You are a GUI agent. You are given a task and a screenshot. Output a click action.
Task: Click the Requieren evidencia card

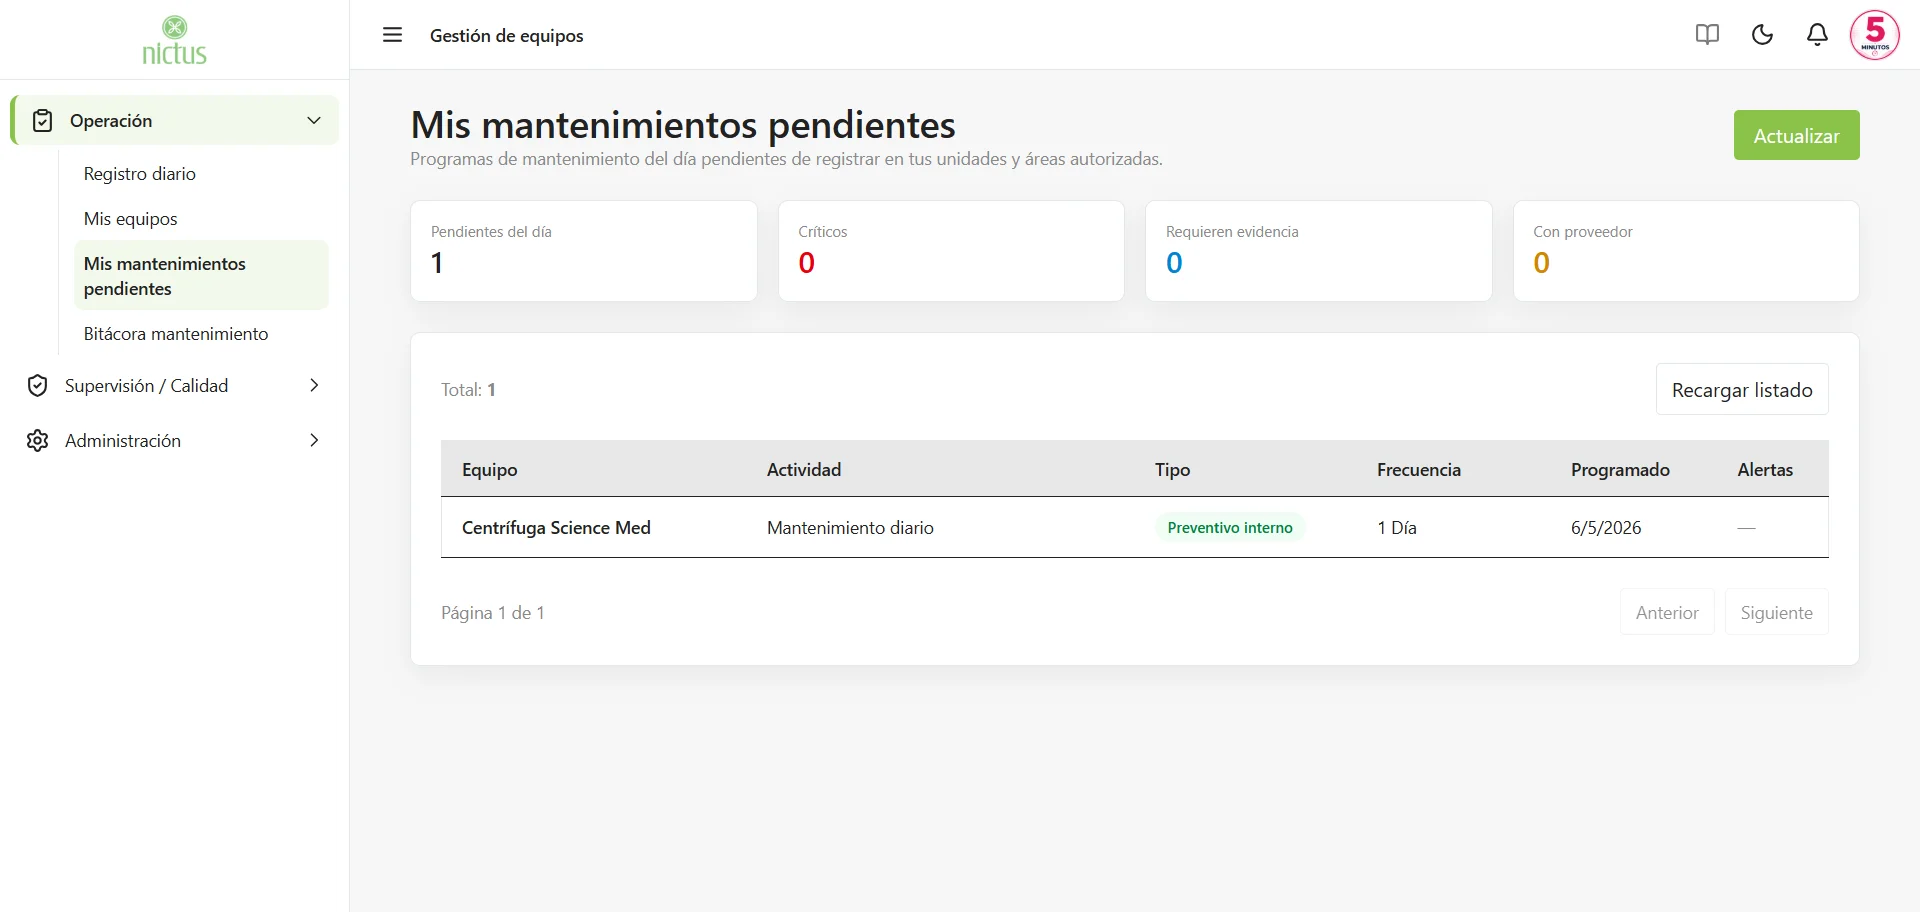tap(1318, 251)
